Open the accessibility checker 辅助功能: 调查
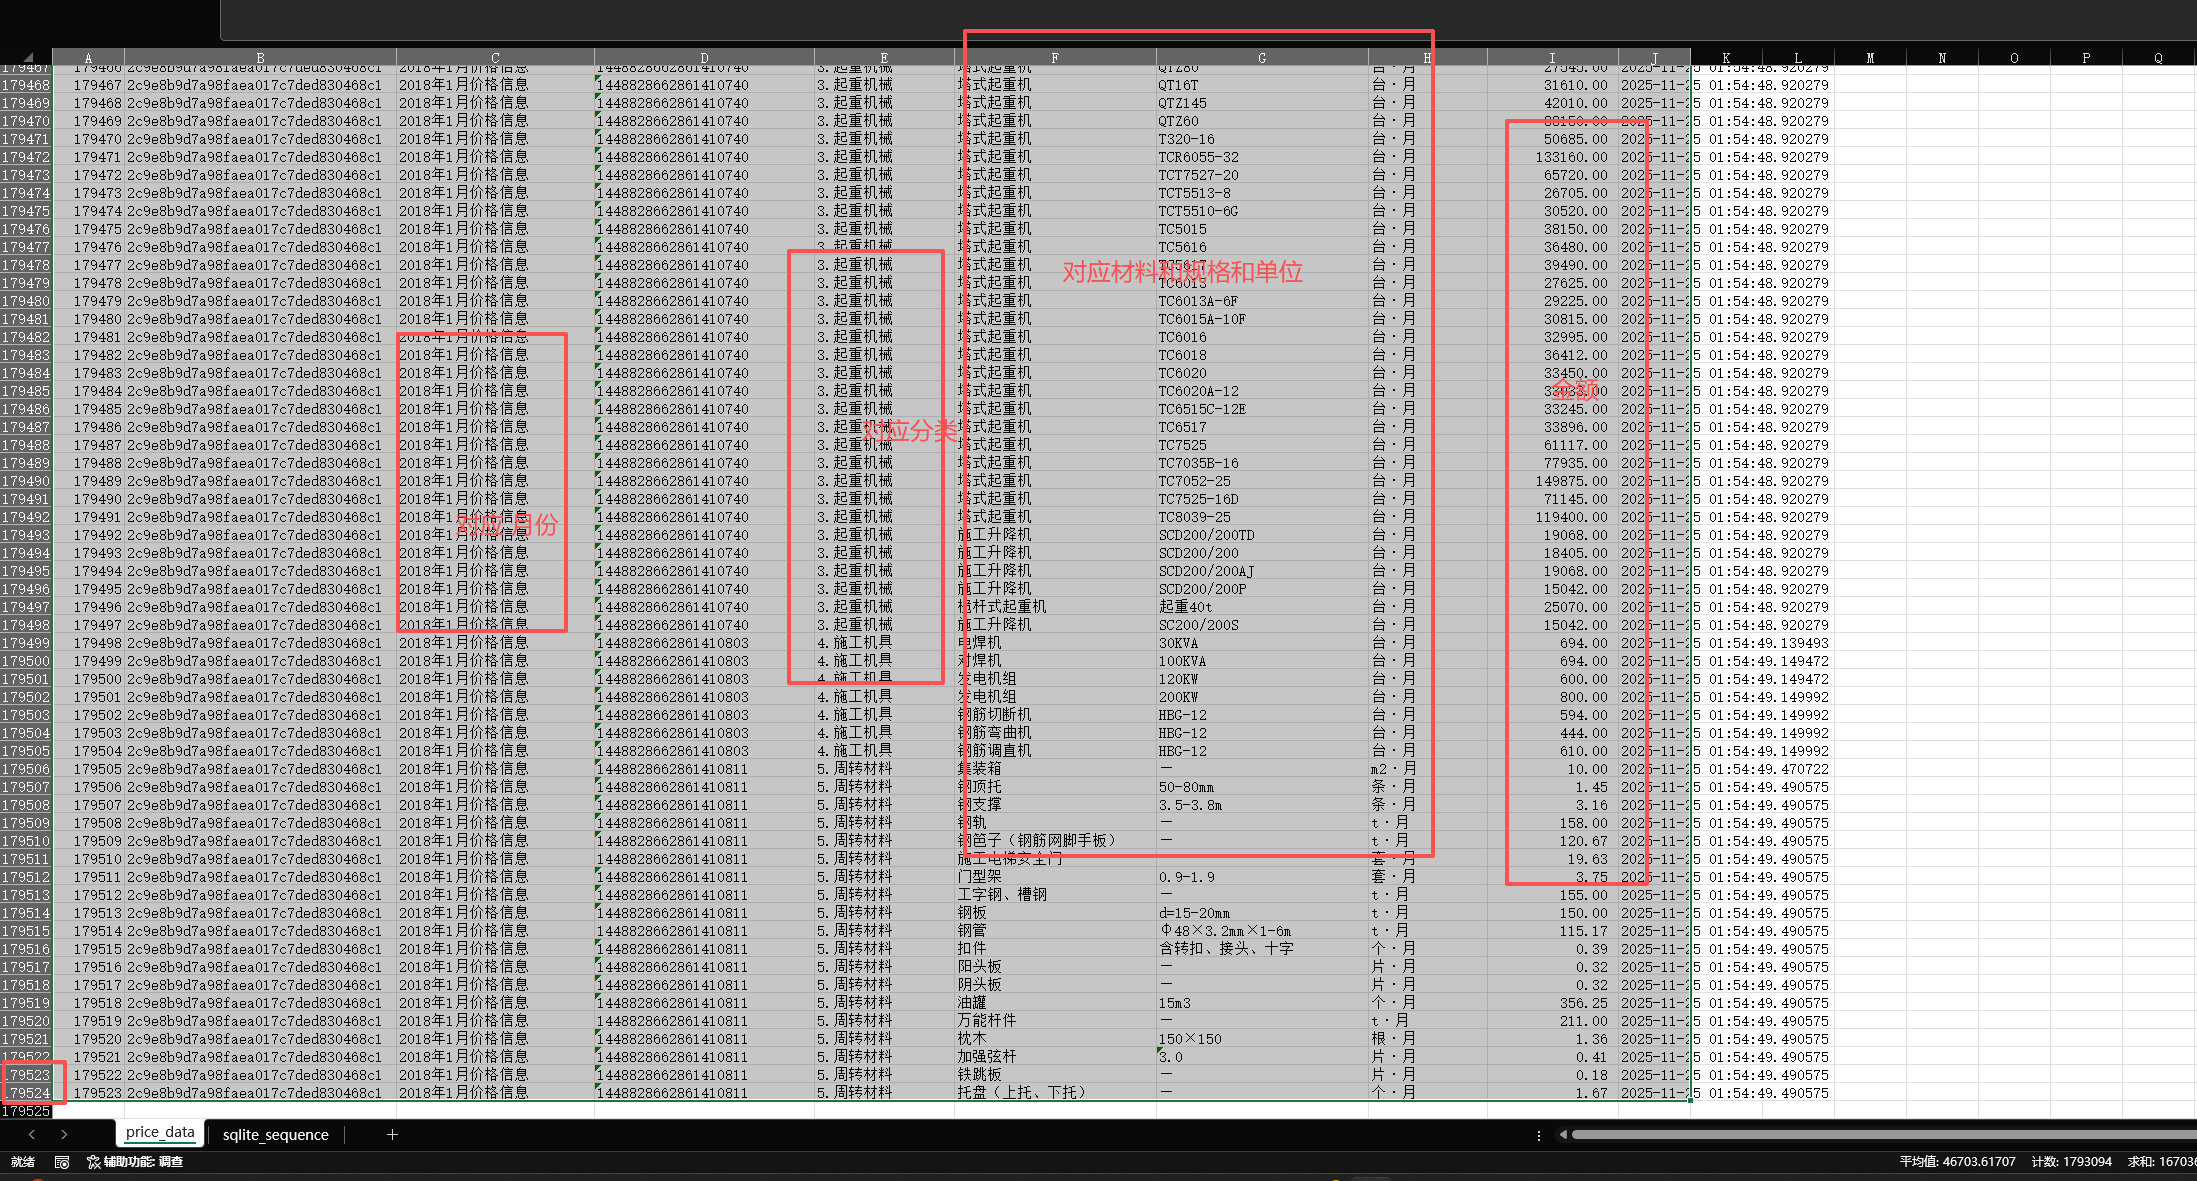The image size is (2197, 1181). pos(135,1162)
